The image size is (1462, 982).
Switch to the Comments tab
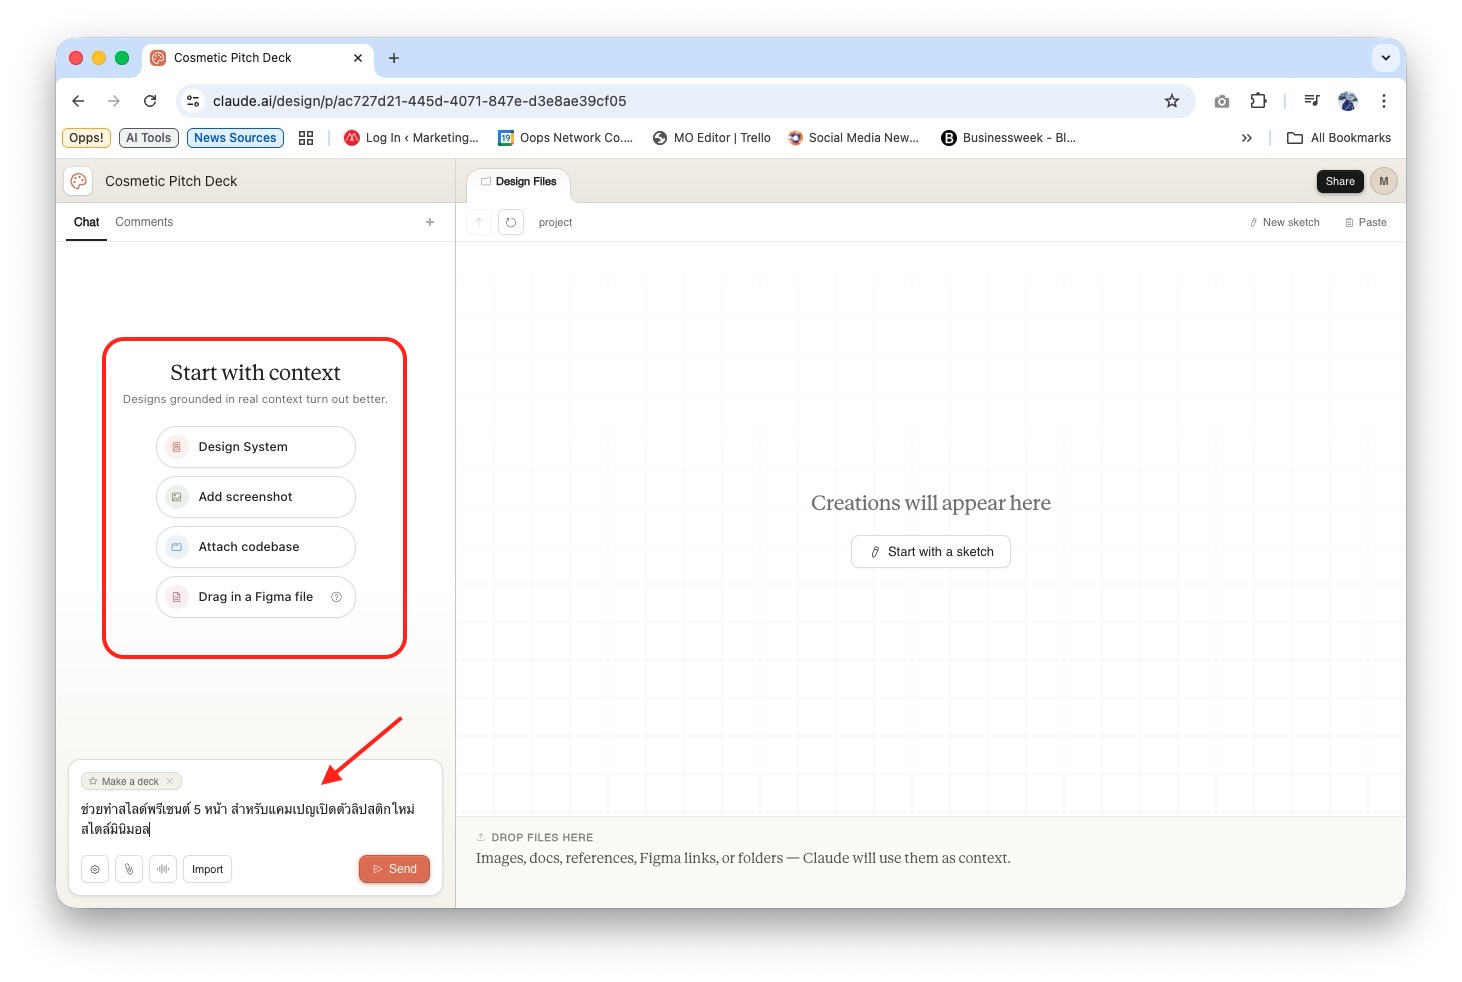144,222
